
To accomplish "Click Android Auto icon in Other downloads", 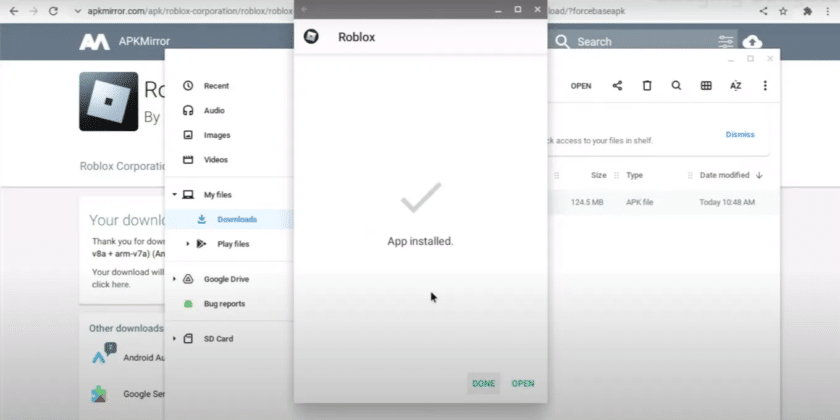I will tap(104, 355).
